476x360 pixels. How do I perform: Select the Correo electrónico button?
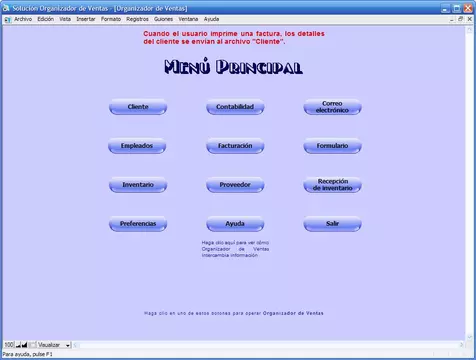332,107
